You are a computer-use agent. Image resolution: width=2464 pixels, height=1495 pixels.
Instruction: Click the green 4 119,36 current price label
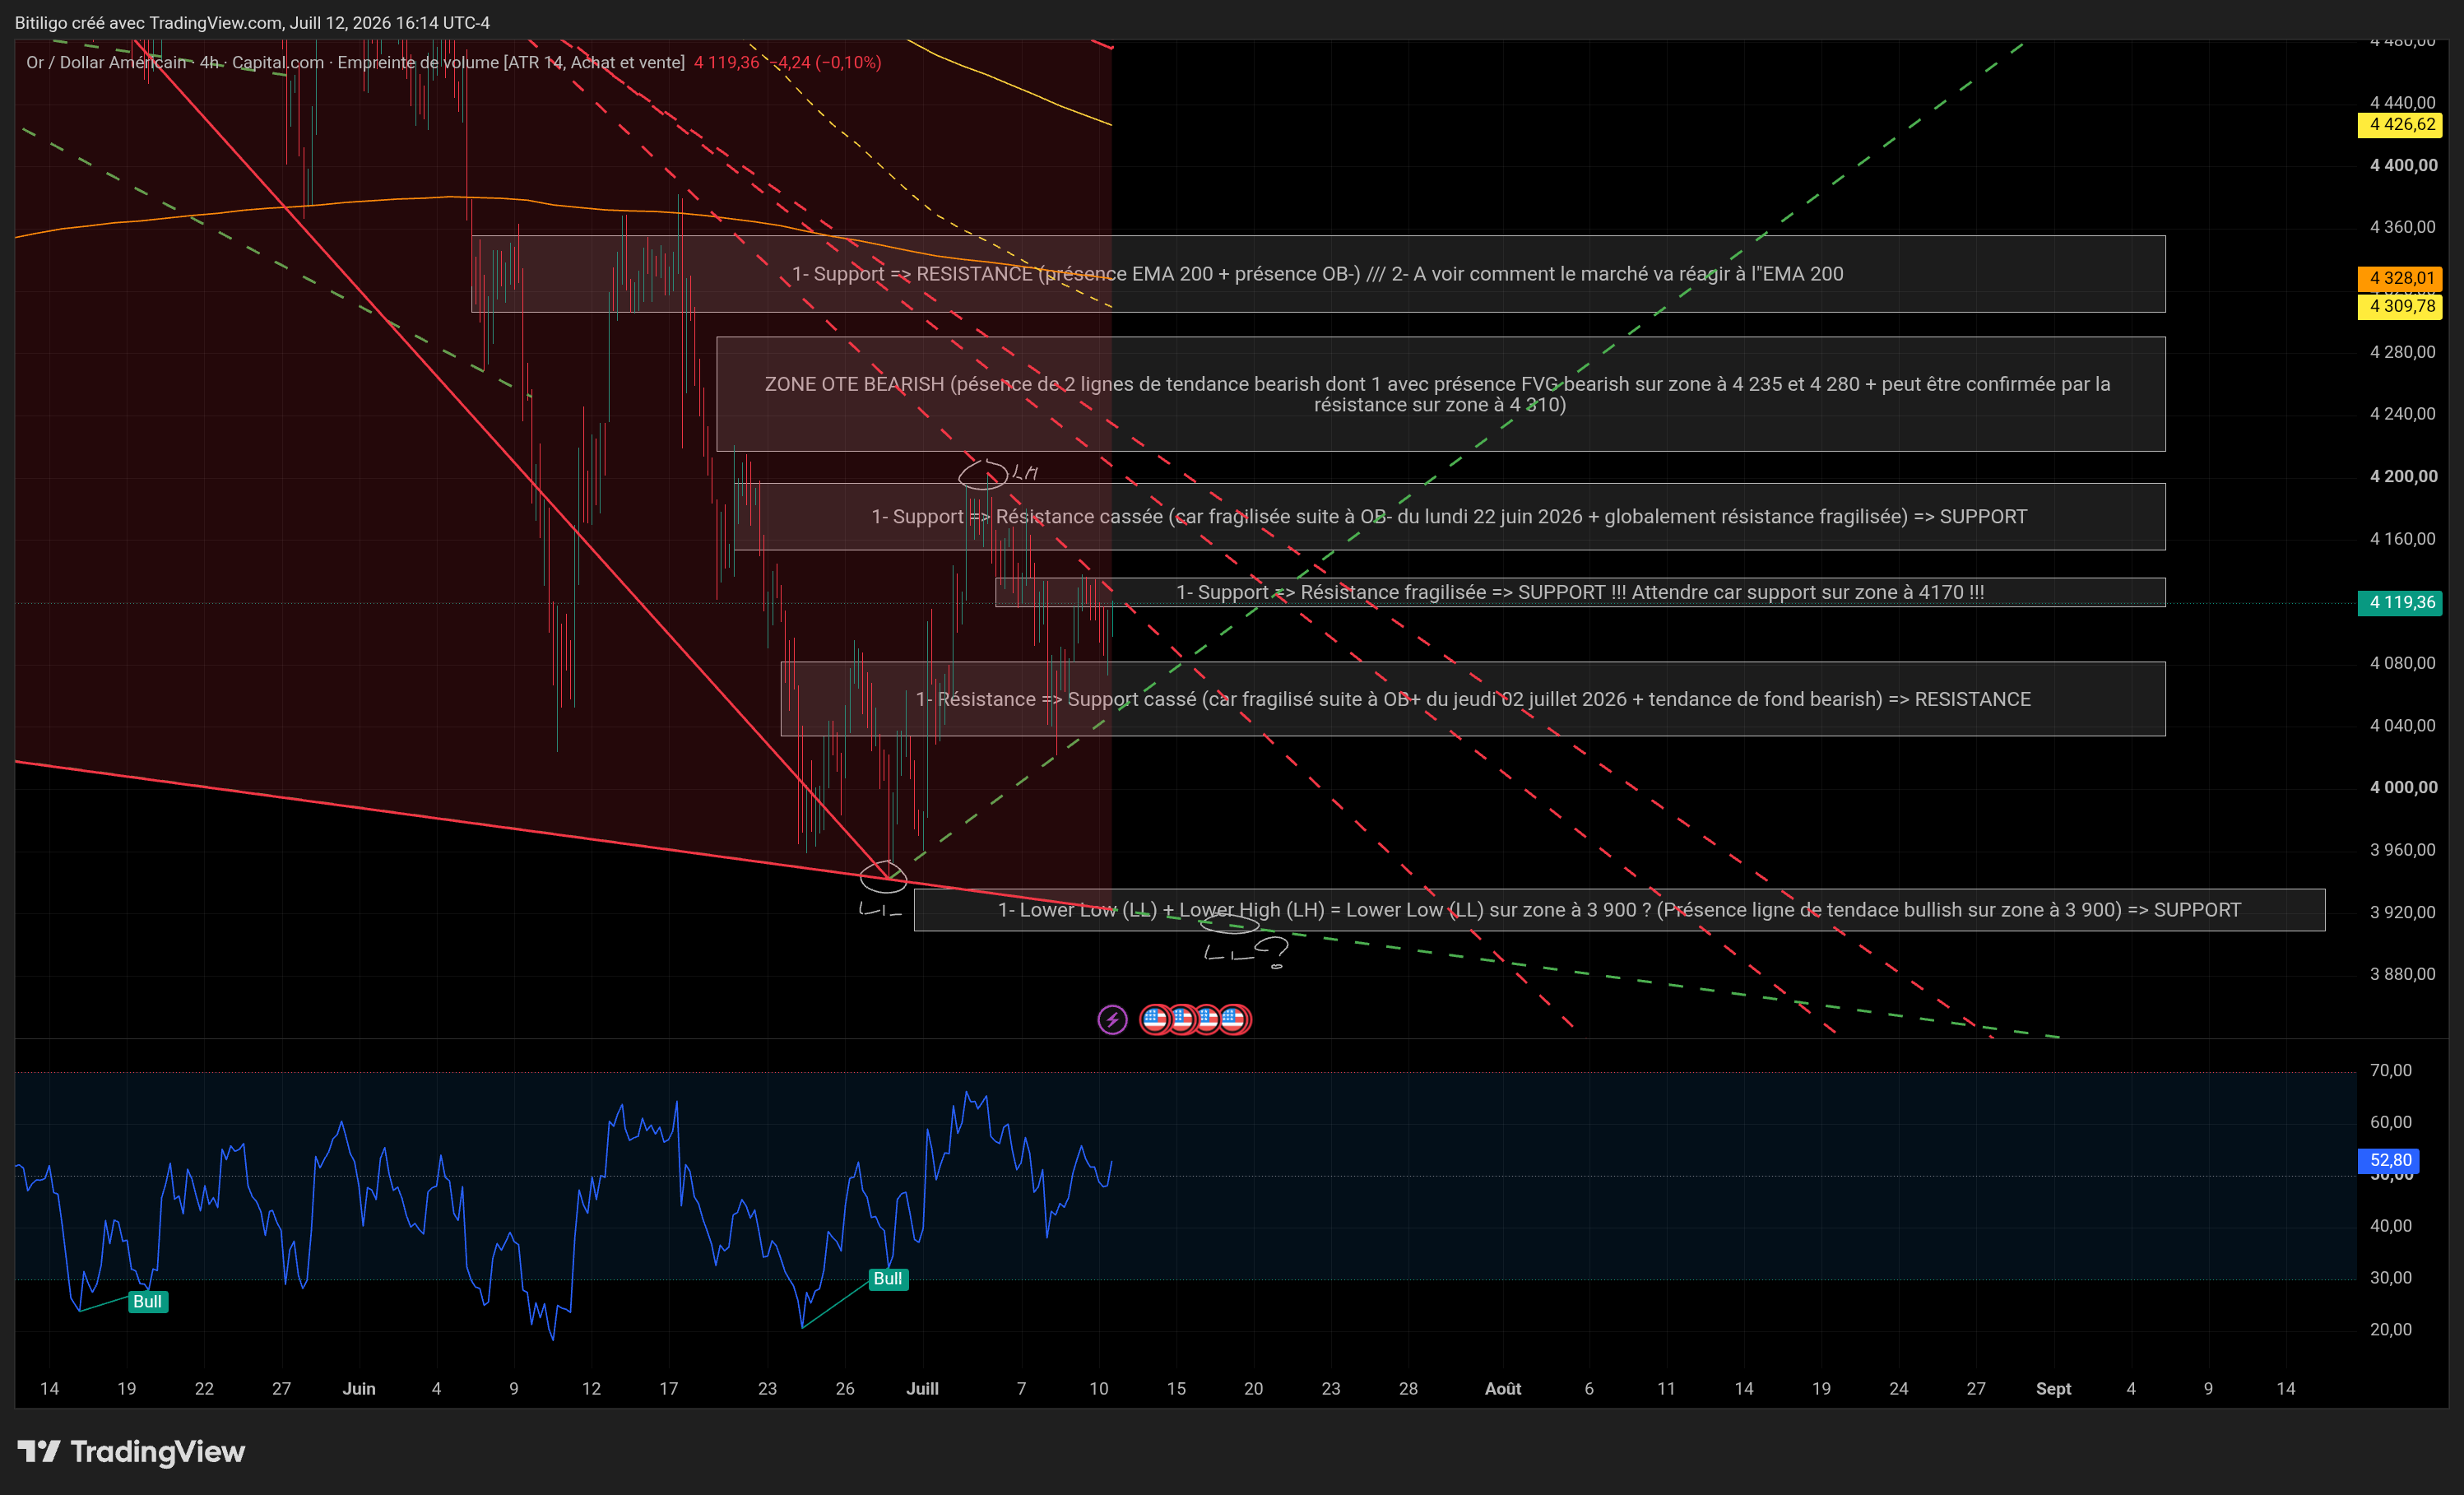2400,602
